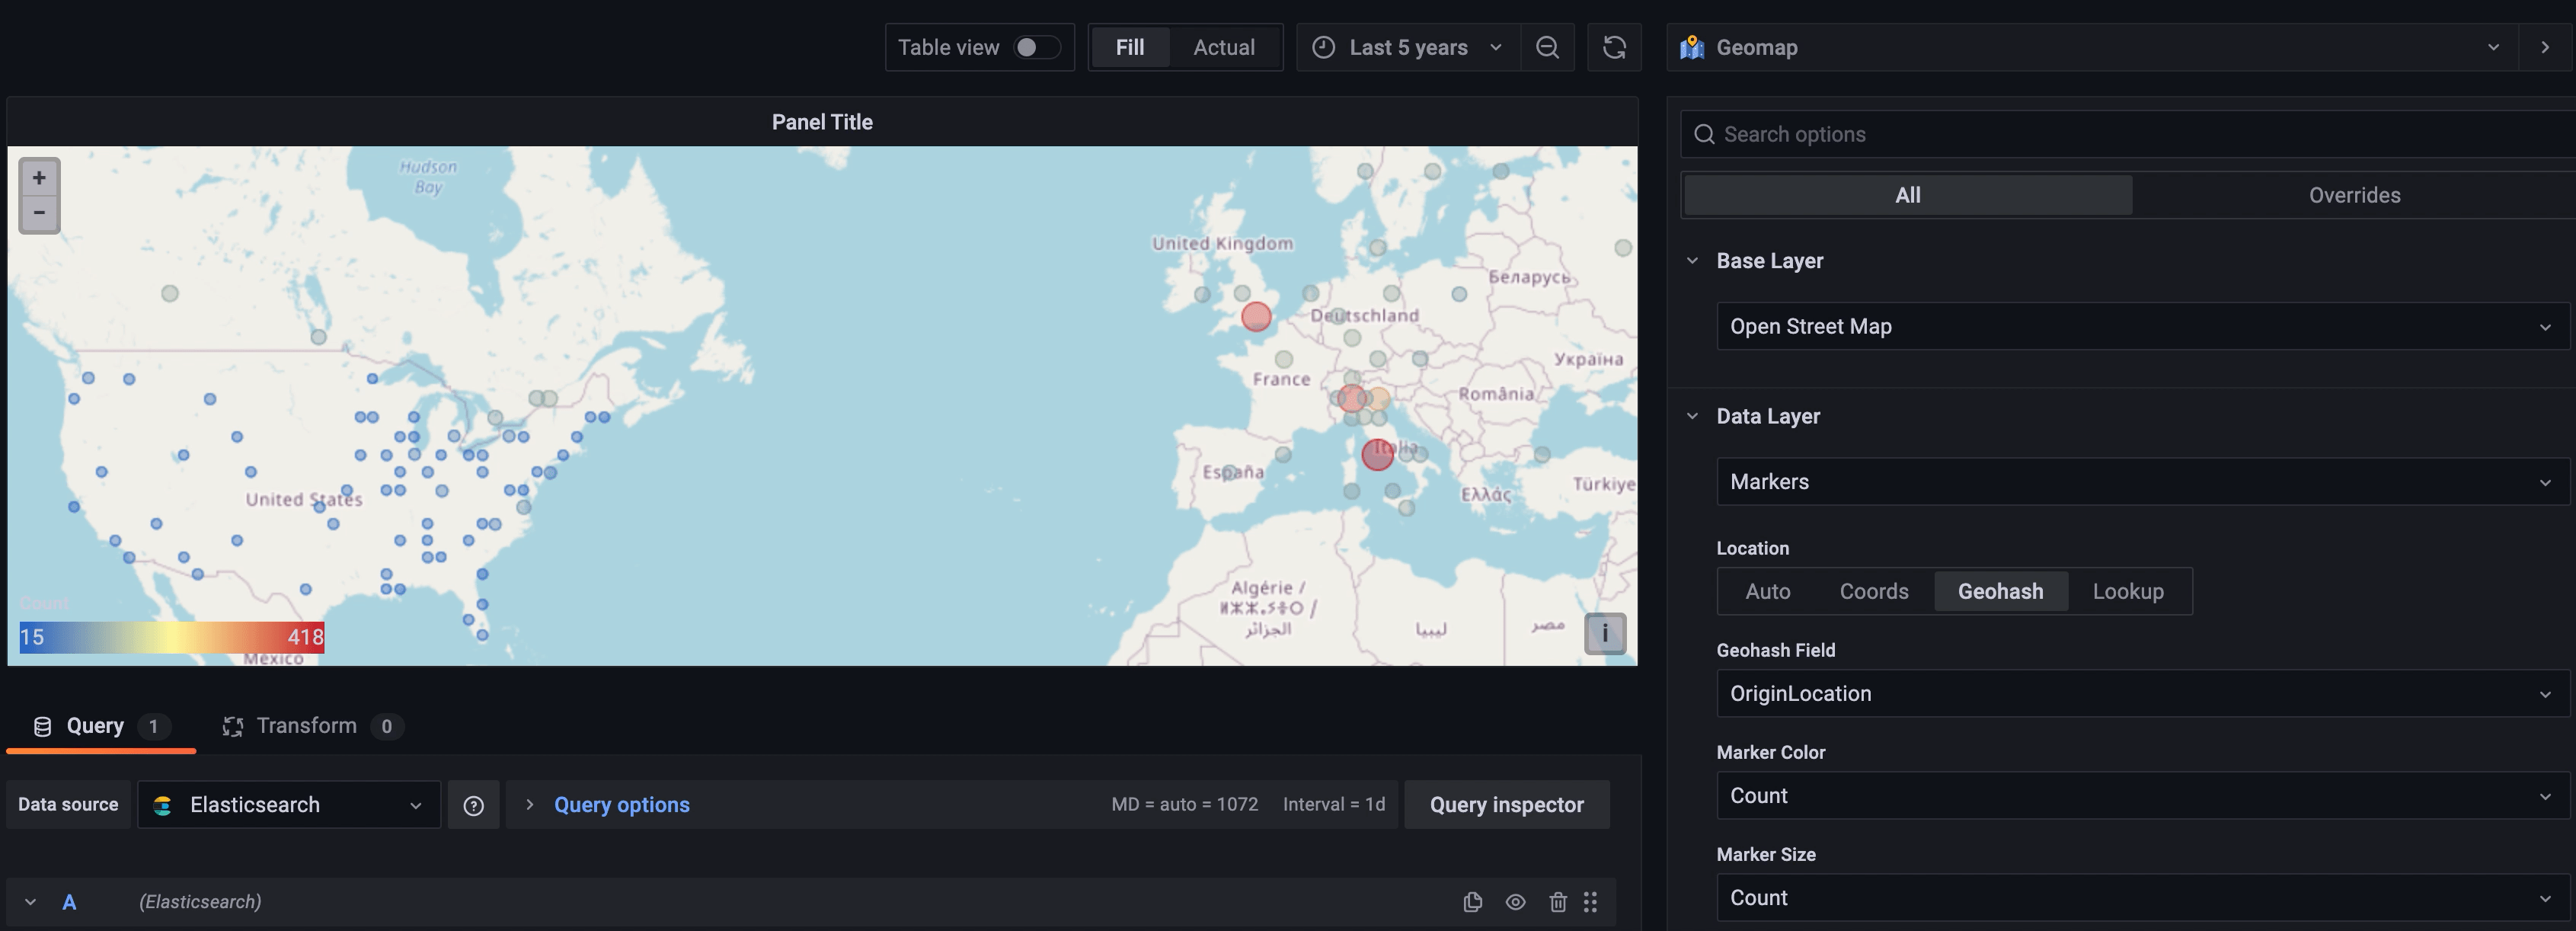Image resolution: width=2576 pixels, height=931 pixels.
Task: Zoom in the map with plus button
Action: [x=39, y=178]
